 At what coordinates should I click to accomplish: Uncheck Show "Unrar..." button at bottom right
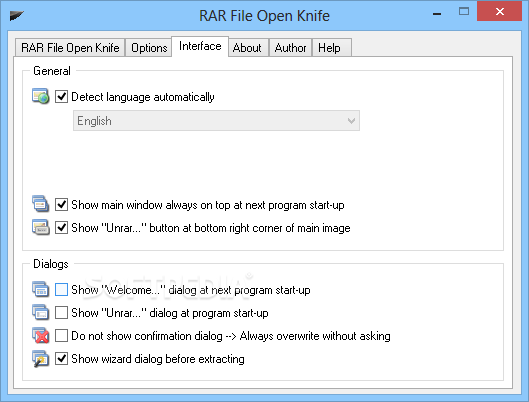pos(61,228)
